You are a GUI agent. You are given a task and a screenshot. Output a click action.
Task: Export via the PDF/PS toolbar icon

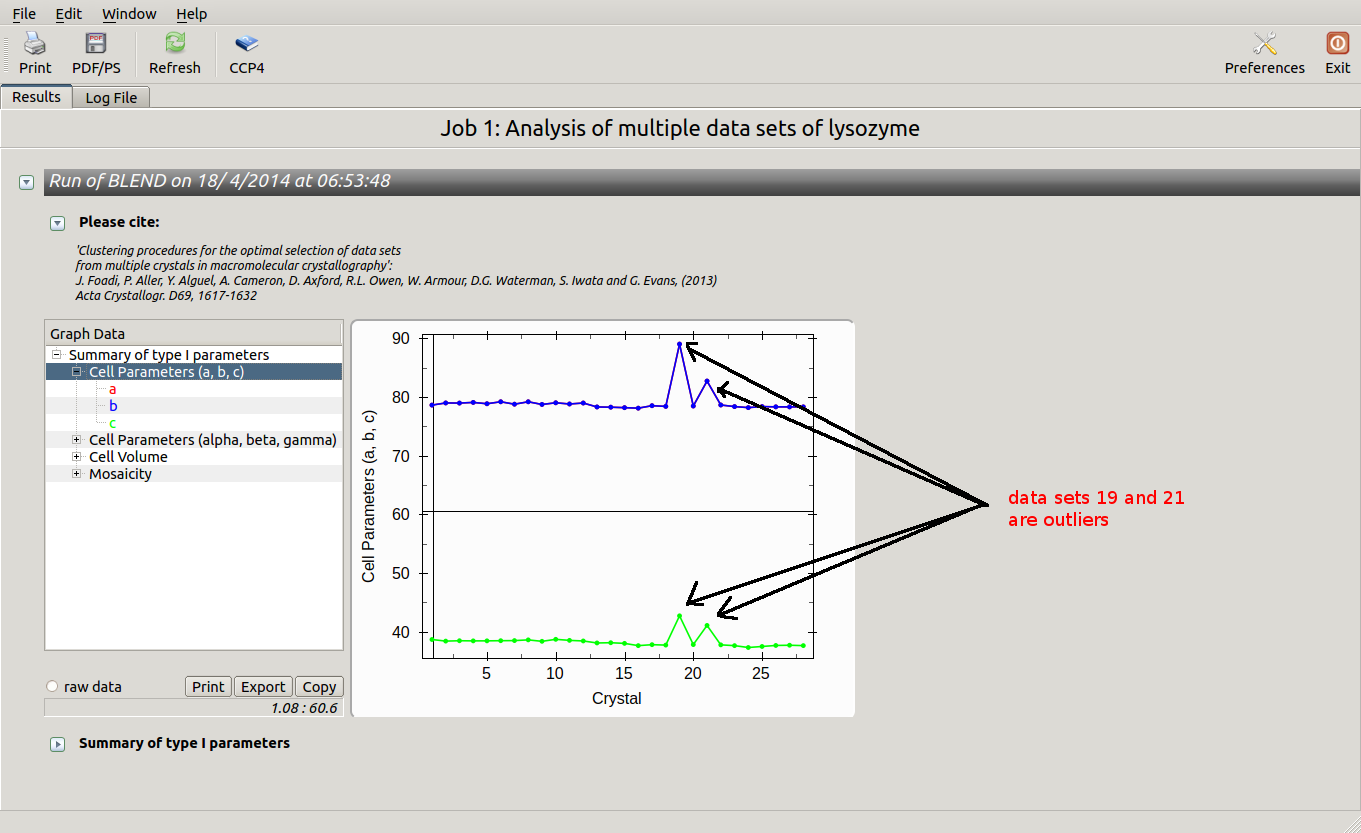point(96,43)
